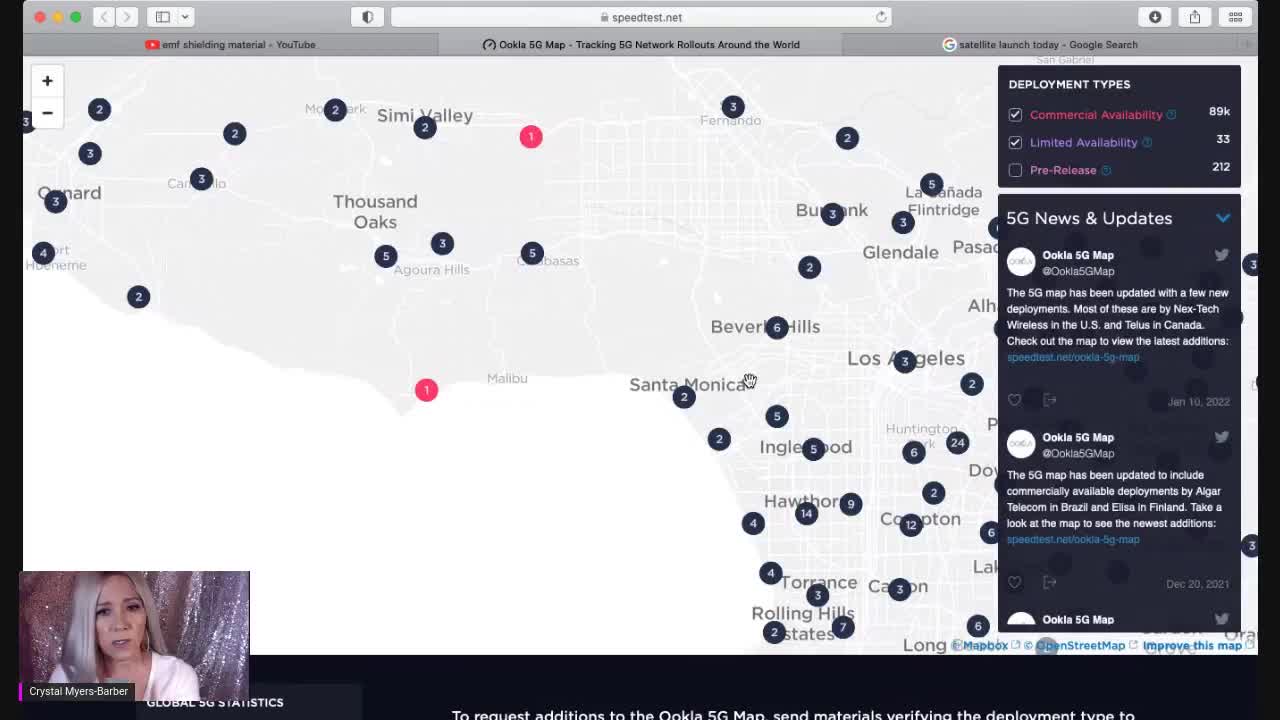Image resolution: width=1280 pixels, height=720 pixels.
Task: Click the privacy shield icon
Action: pyautogui.click(x=367, y=17)
